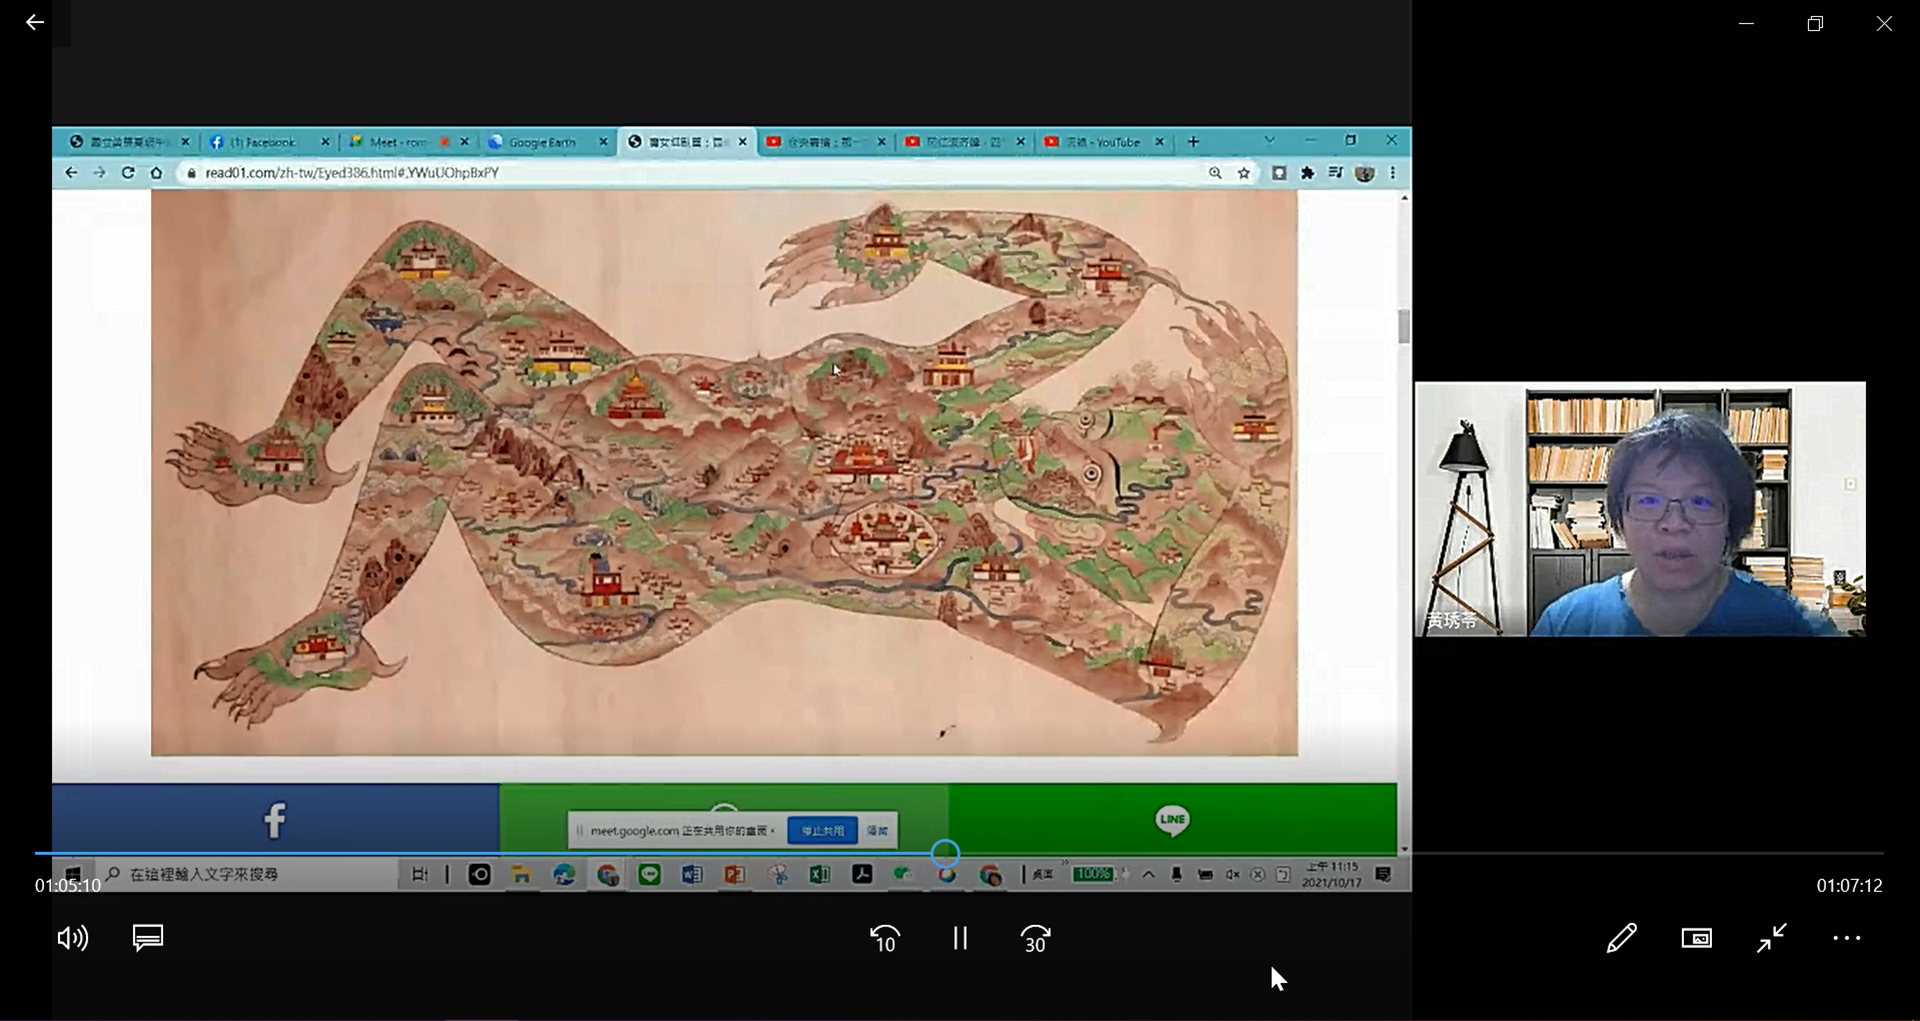The image size is (1920, 1021).
Task: Open the tab search chevron in Chrome
Action: tap(1269, 140)
